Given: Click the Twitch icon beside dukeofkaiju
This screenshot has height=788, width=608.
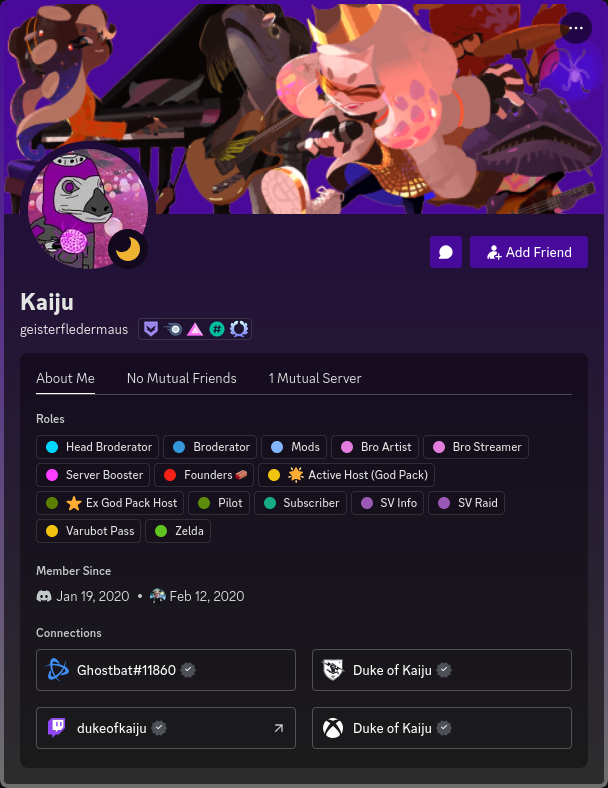Looking at the screenshot, I should click(x=57, y=728).
